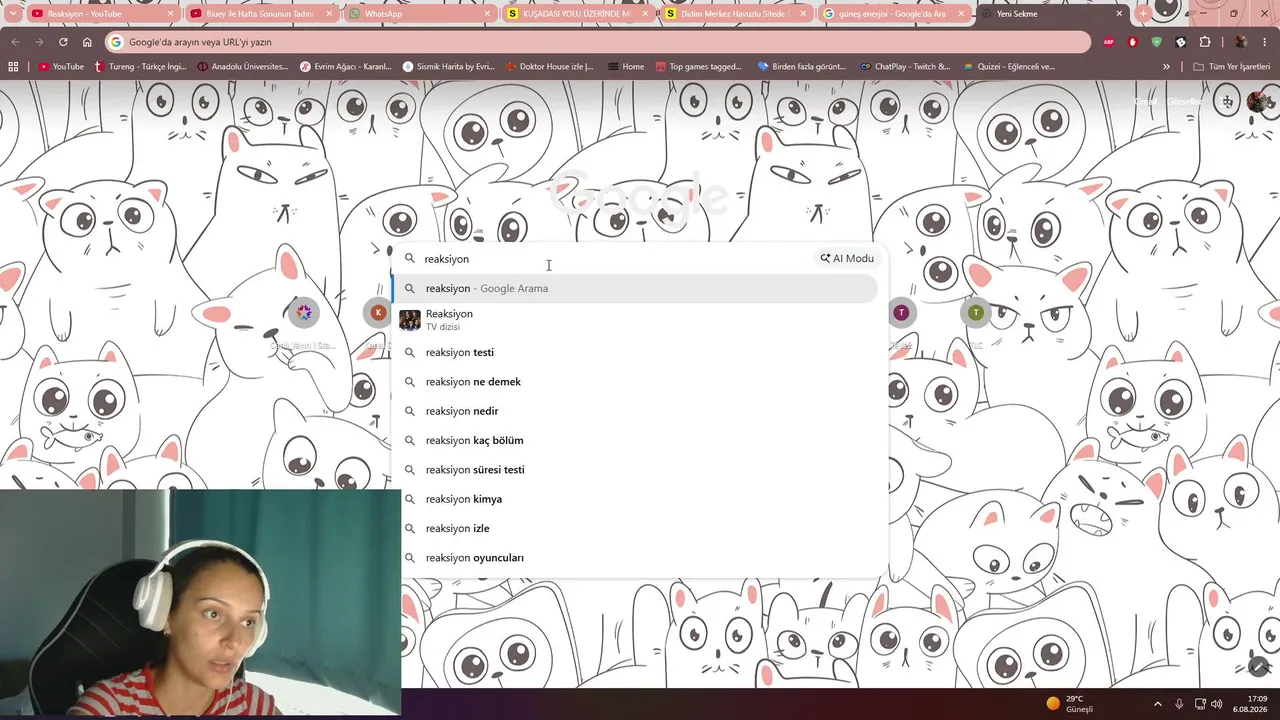
Task: Open the green shield extension icon
Action: point(1157,42)
